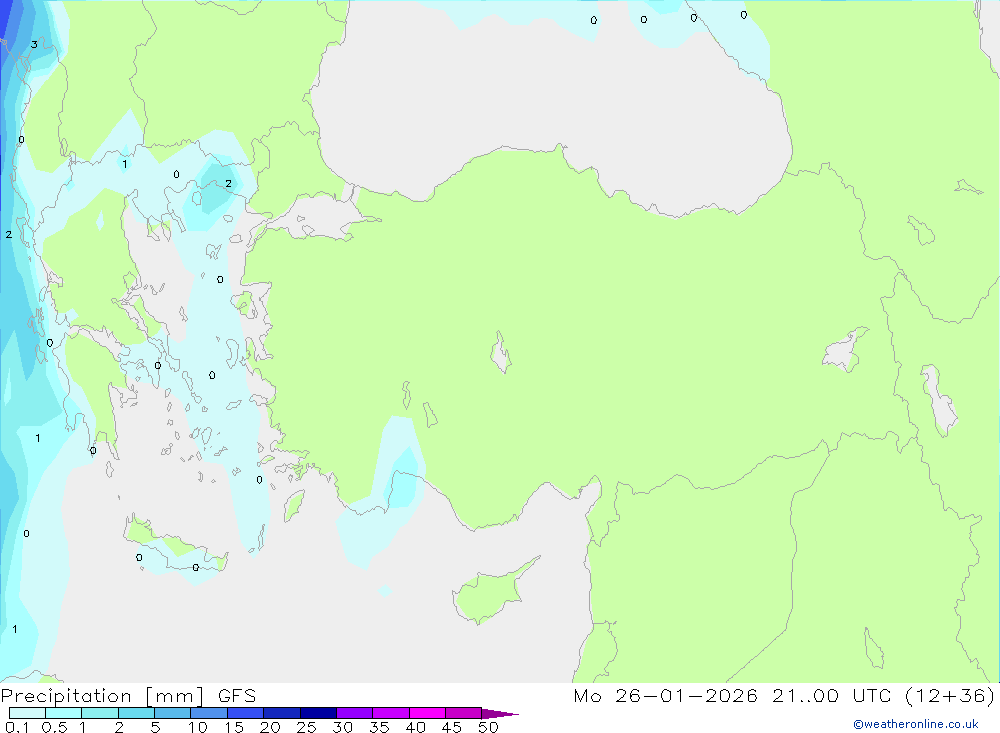Click the 'Mo 26-01-2026' date text

click(x=665, y=696)
